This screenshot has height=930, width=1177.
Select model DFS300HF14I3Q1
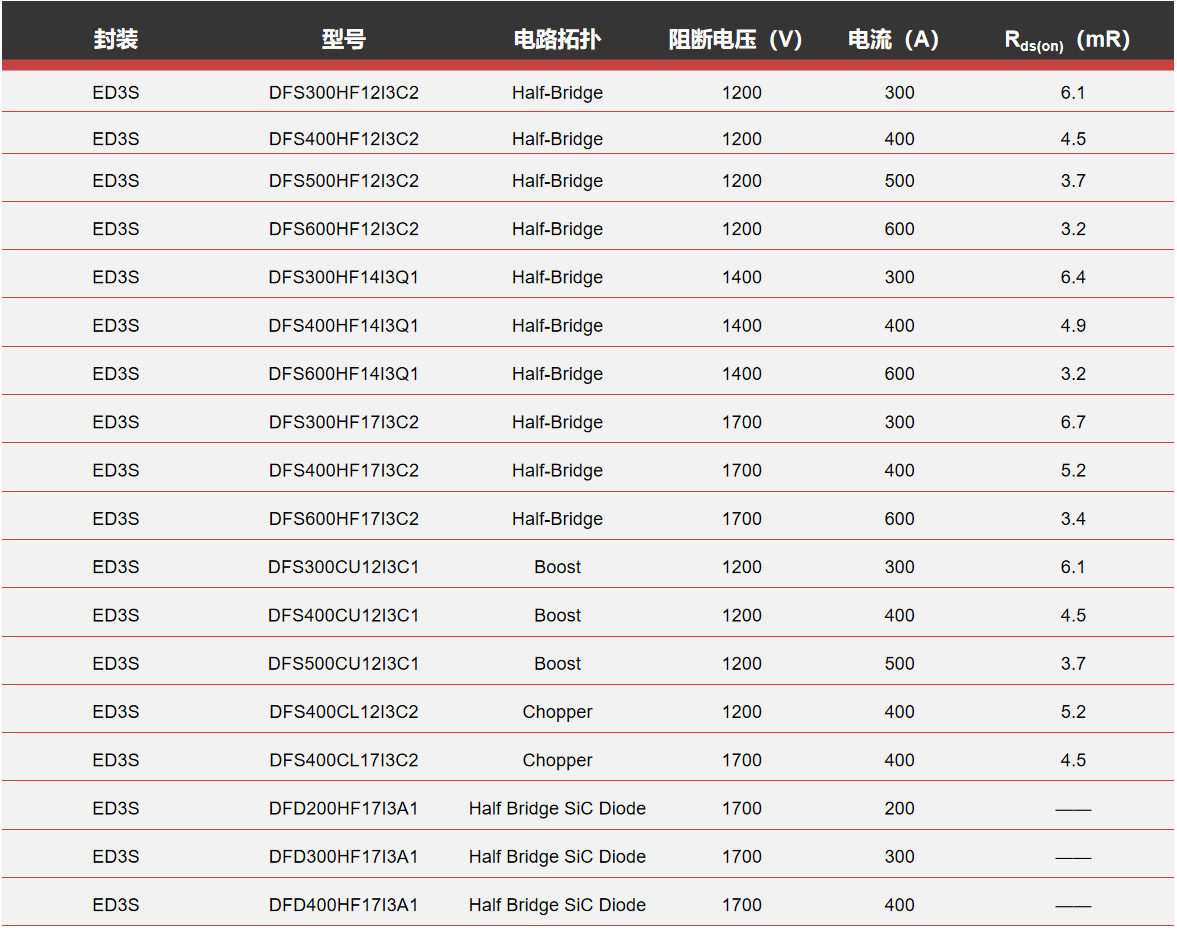click(344, 277)
